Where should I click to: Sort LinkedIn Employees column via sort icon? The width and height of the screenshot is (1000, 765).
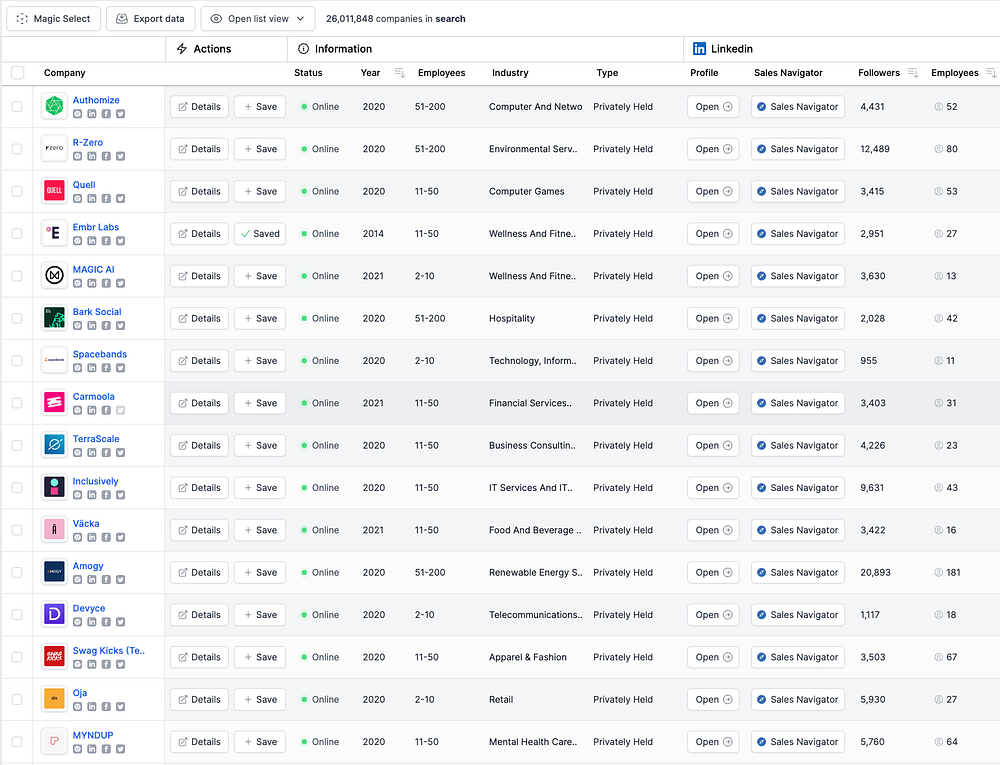click(x=991, y=73)
